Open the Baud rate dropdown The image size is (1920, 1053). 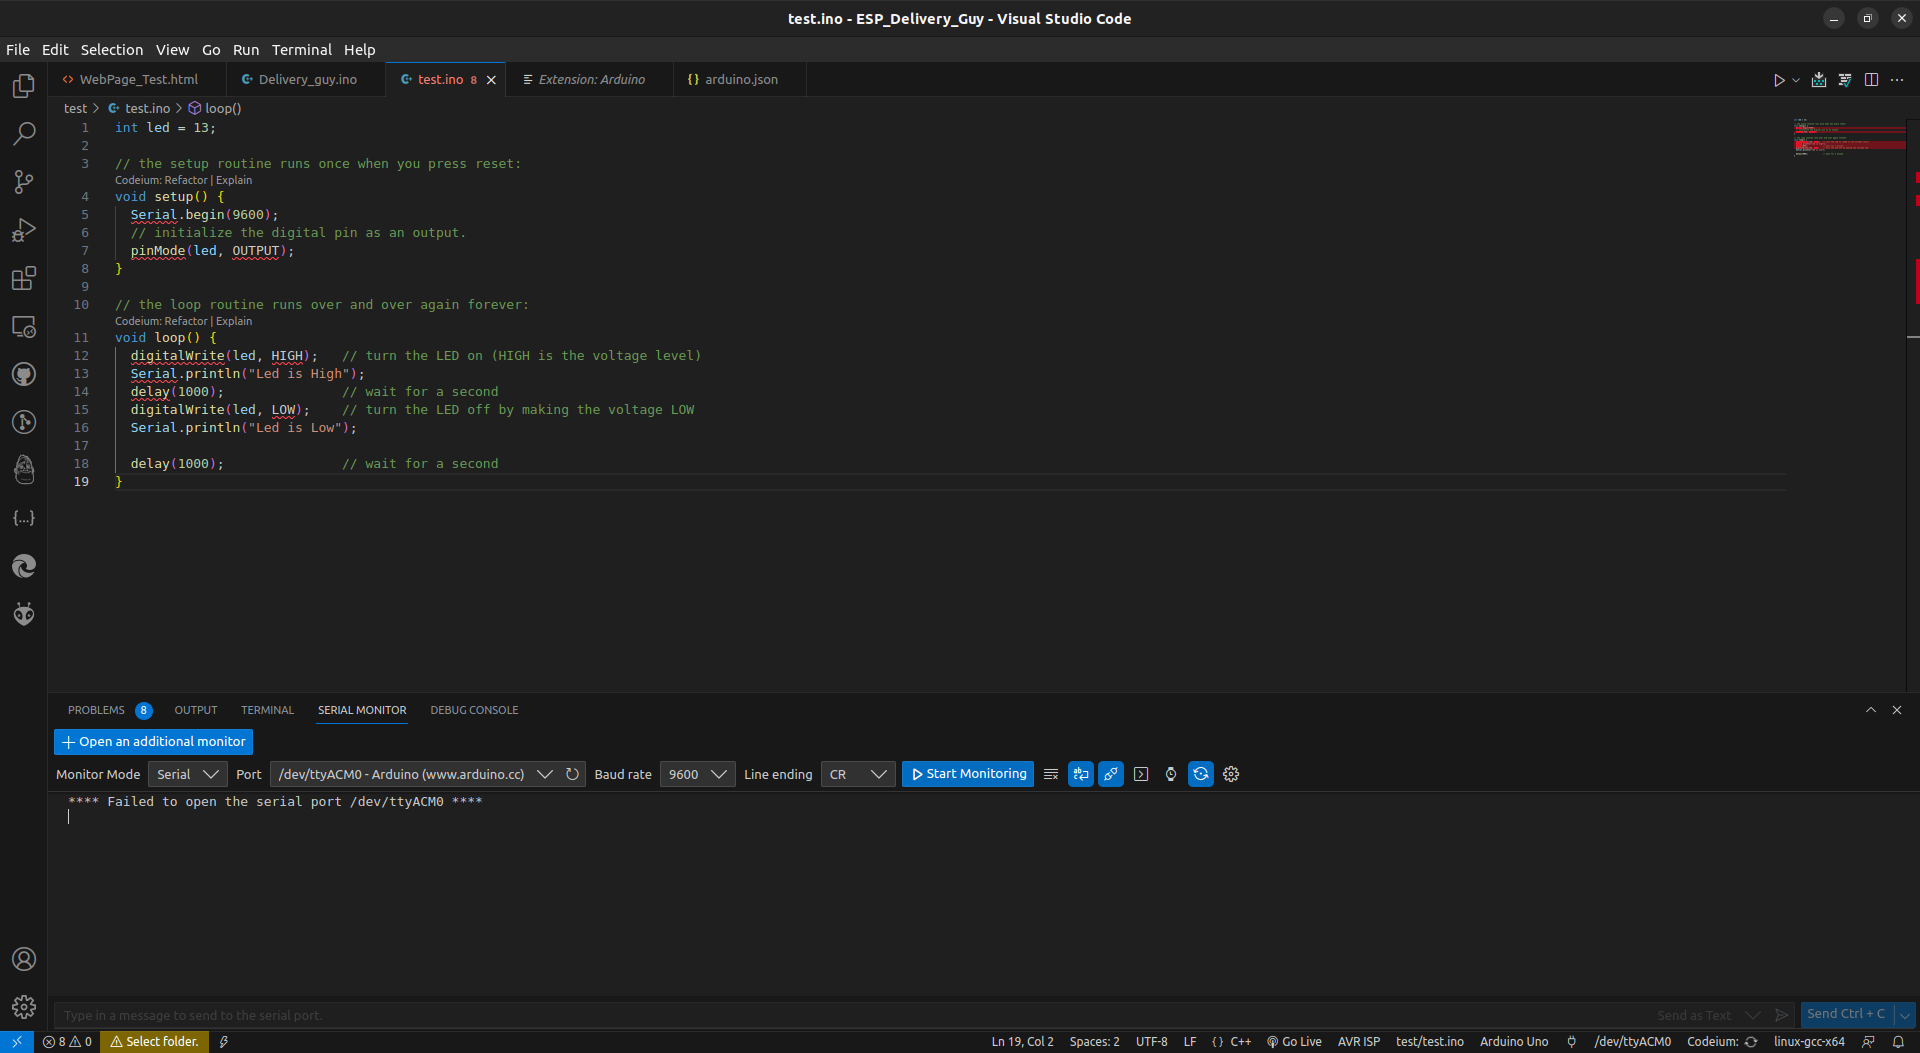click(697, 774)
